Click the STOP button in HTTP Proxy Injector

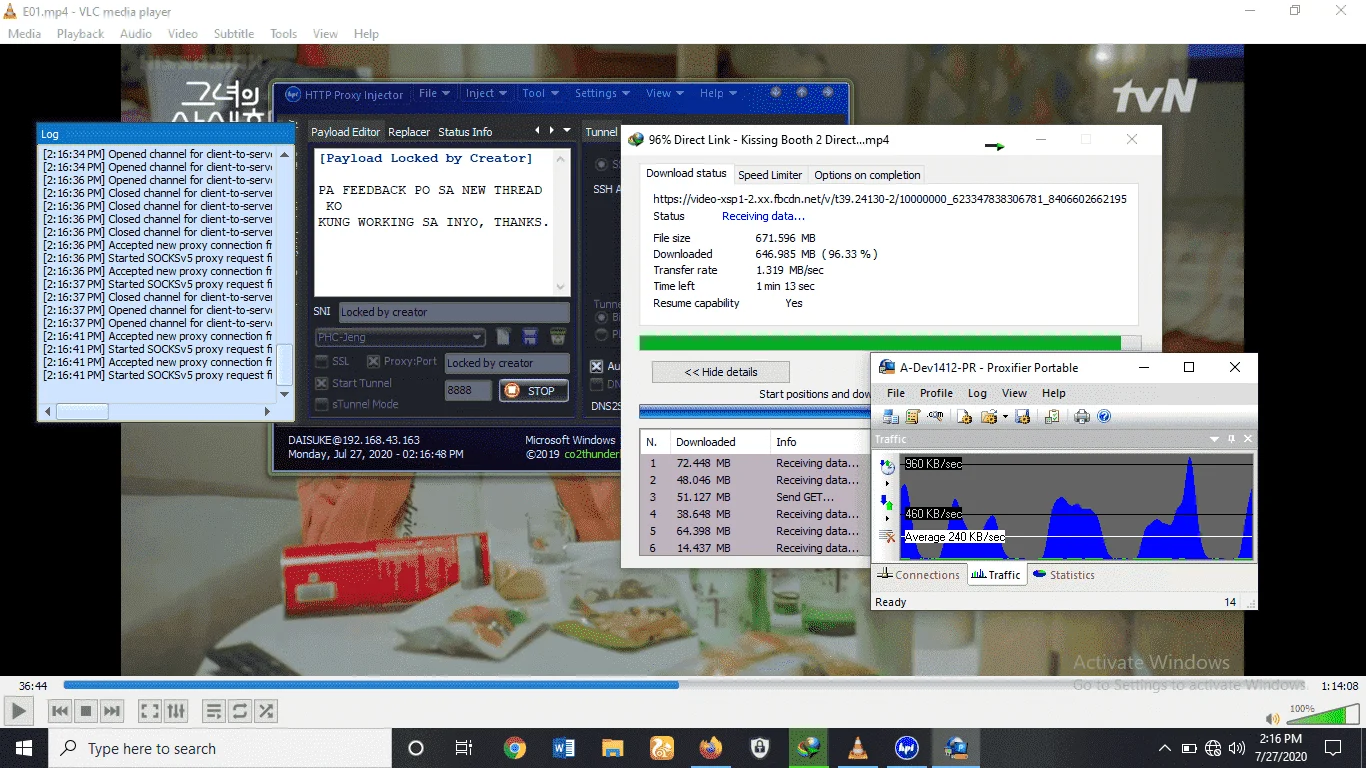point(533,391)
